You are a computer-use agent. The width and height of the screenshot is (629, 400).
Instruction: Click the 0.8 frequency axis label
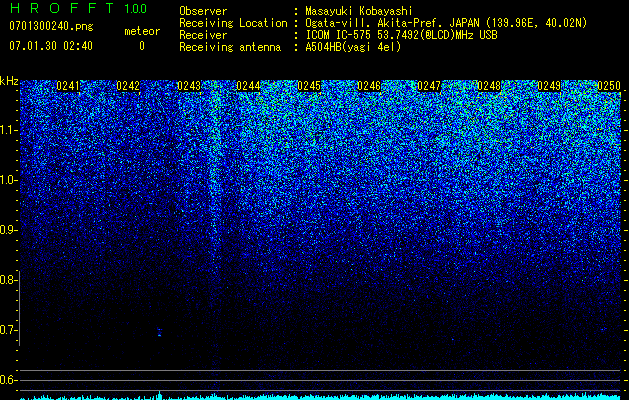tap(7, 280)
